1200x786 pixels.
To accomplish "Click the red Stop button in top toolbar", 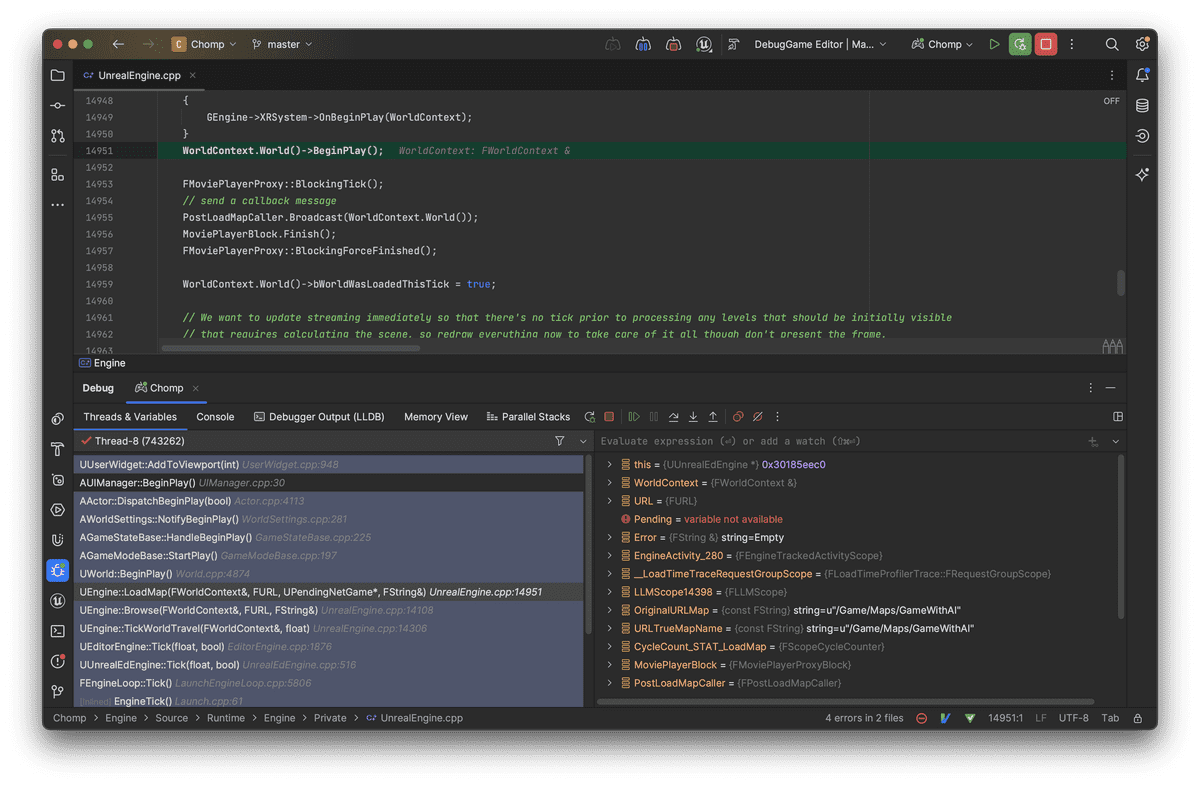I will coord(1046,44).
